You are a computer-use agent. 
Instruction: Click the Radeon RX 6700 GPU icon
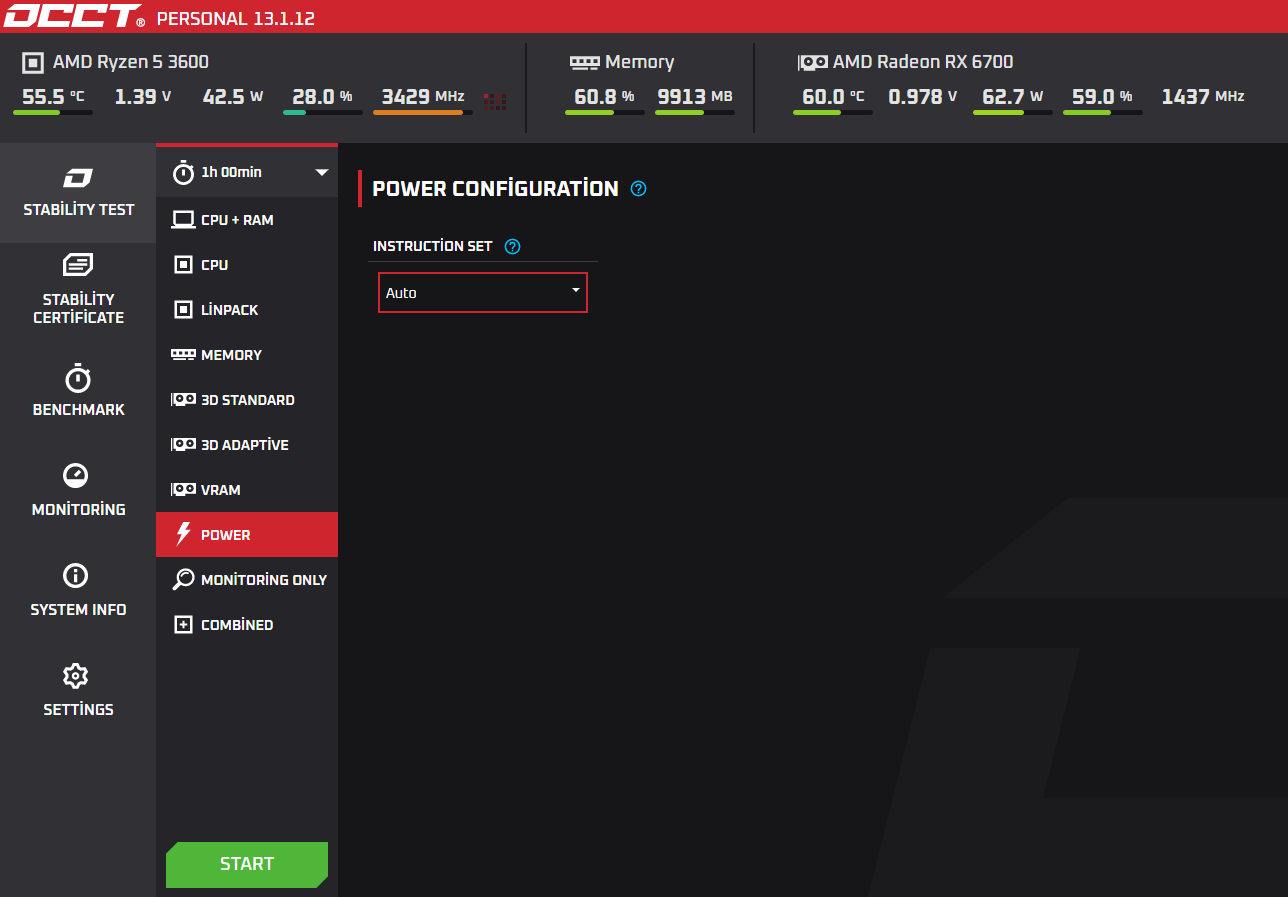(x=812, y=62)
